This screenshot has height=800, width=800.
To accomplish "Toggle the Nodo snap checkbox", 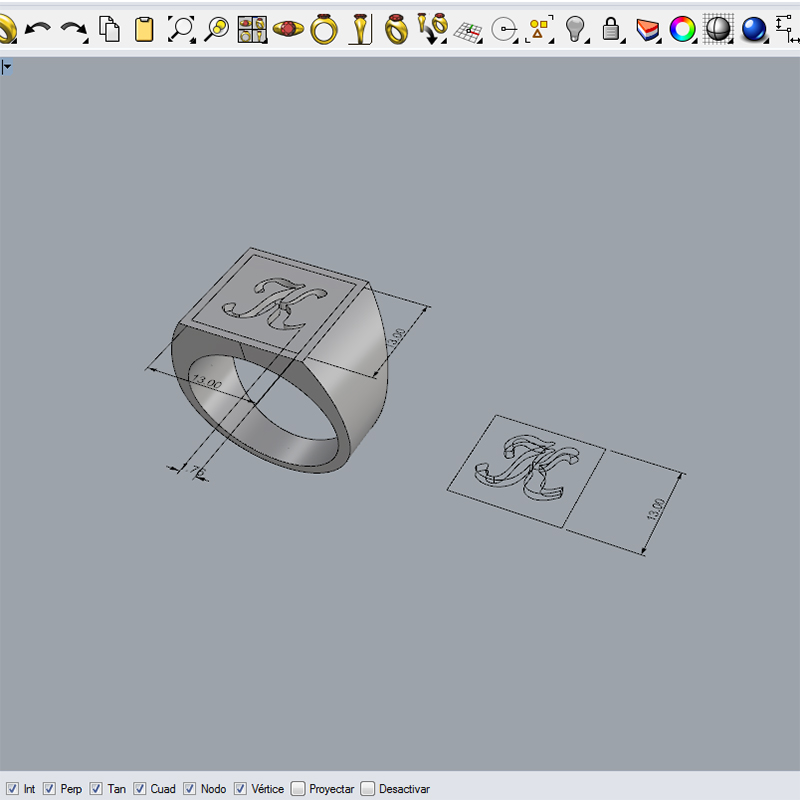I will [x=190, y=789].
